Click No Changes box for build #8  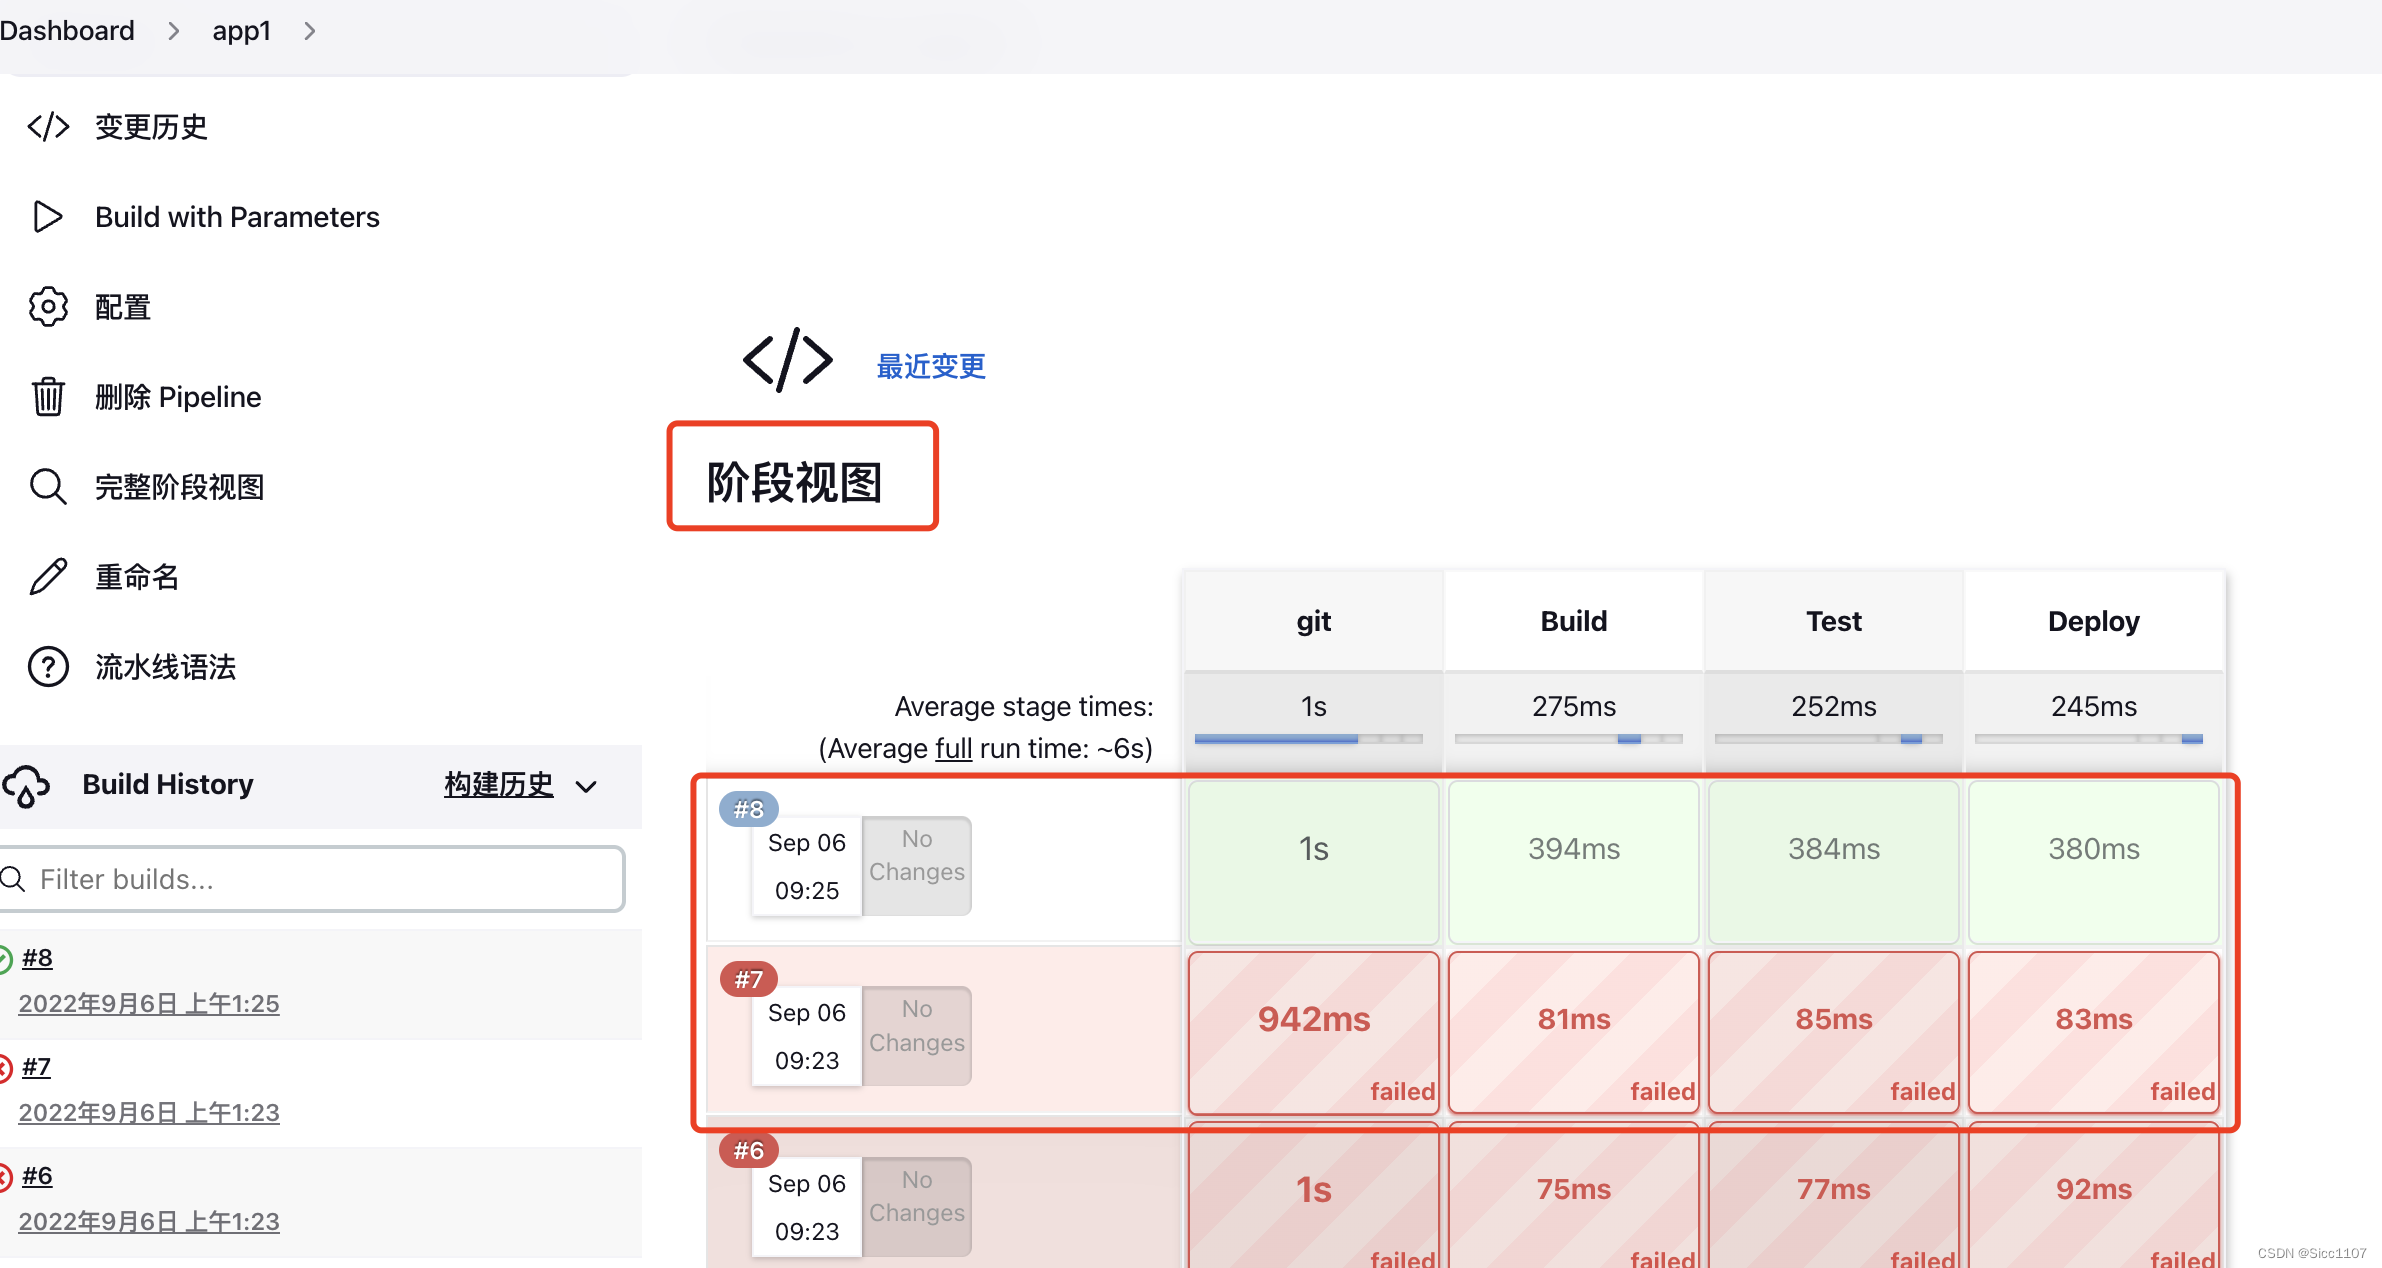(x=917, y=865)
